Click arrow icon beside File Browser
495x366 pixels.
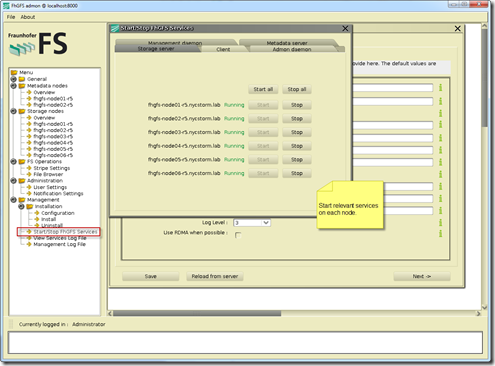coord(29,174)
